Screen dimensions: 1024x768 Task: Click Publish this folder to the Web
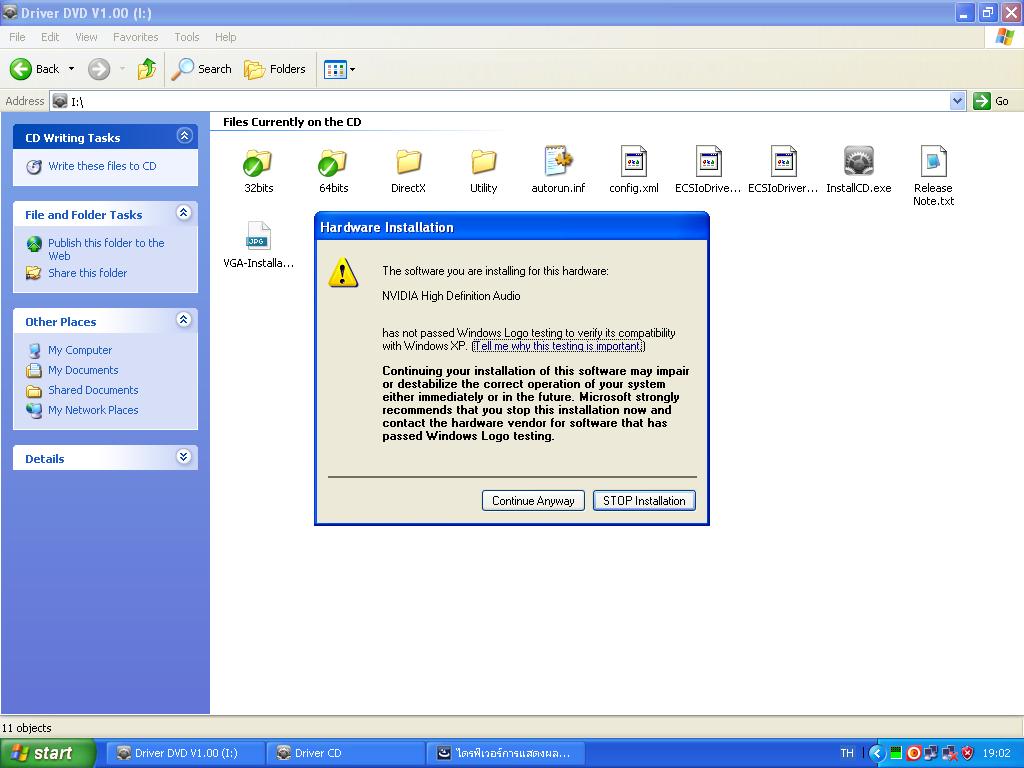(x=106, y=249)
